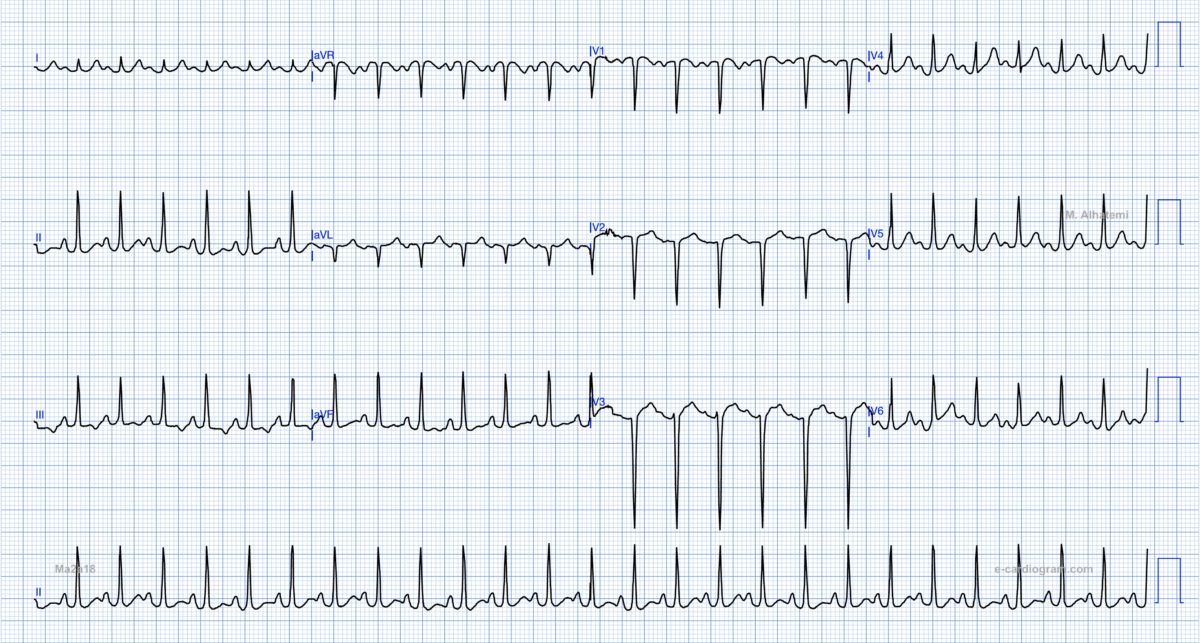Open the e-cardiogram.com watermark link

coord(1043,568)
